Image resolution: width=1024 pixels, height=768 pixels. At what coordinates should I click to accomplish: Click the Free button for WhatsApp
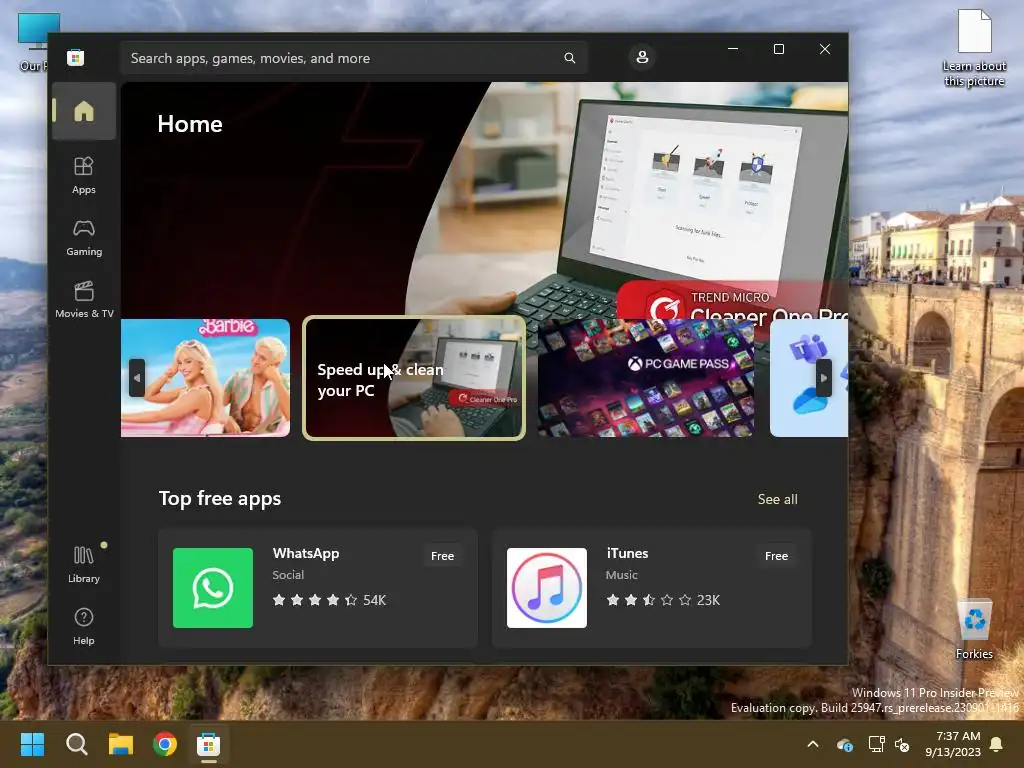(442, 556)
